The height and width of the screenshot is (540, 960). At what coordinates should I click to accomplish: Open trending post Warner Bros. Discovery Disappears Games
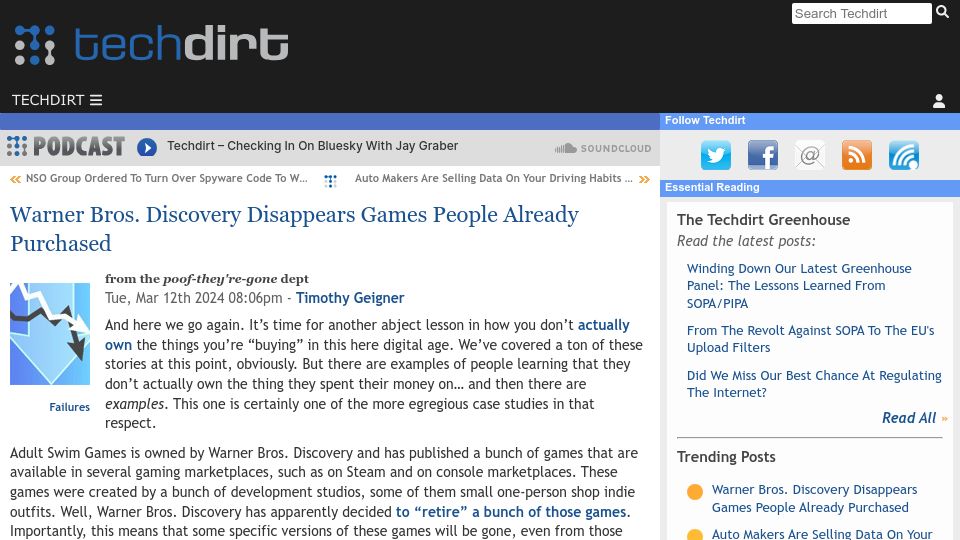click(814, 498)
